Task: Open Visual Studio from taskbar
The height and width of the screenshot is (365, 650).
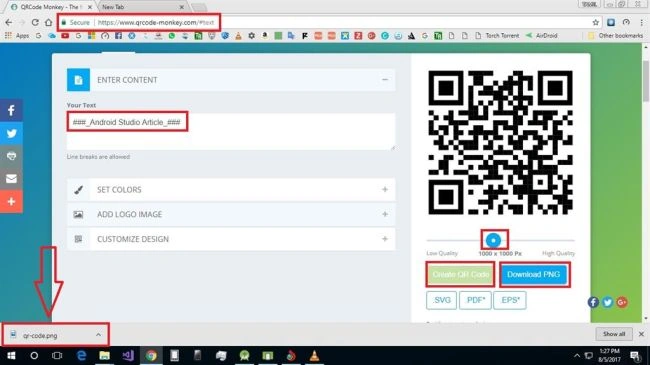Action: tap(128, 355)
